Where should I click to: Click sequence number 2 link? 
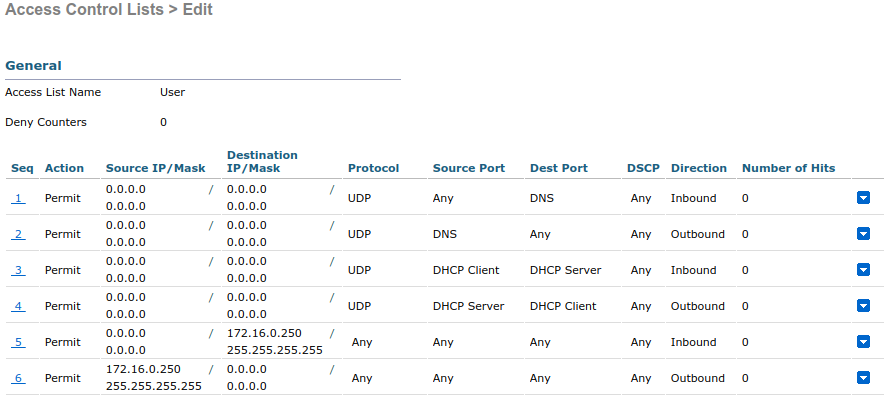point(18,234)
